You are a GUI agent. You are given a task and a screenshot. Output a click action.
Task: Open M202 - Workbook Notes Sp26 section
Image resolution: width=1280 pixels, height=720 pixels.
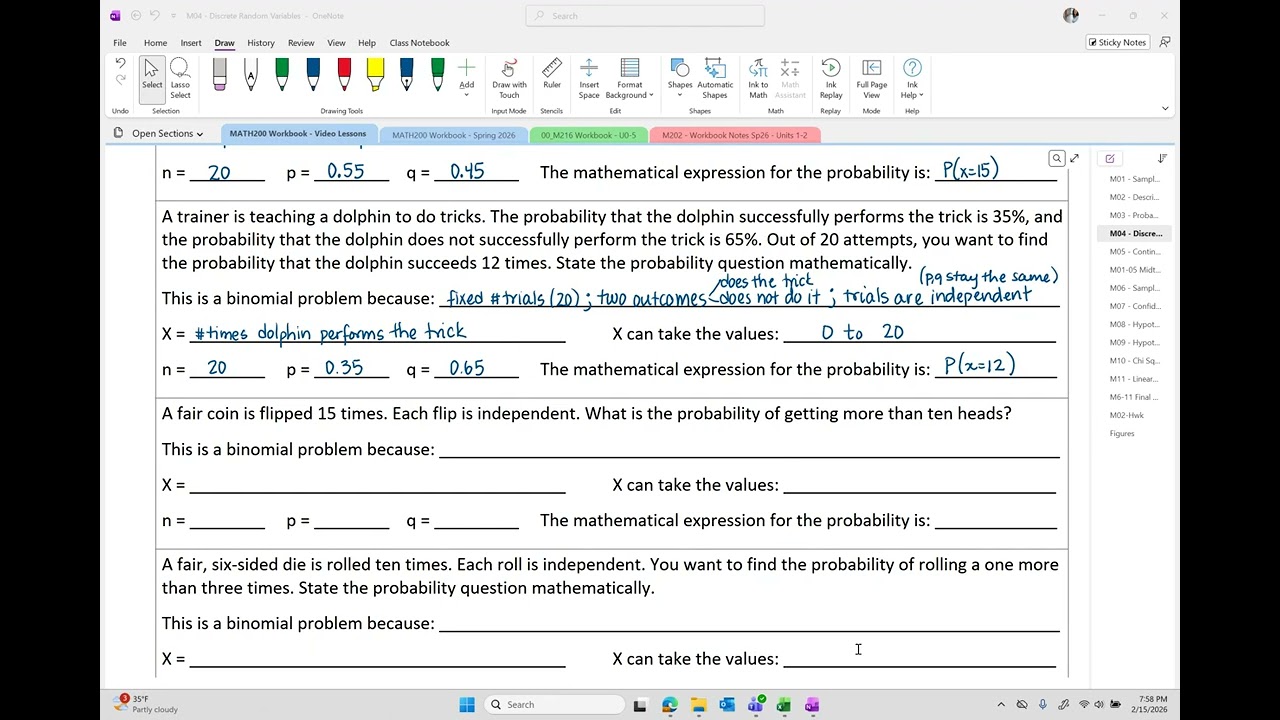[734, 135]
